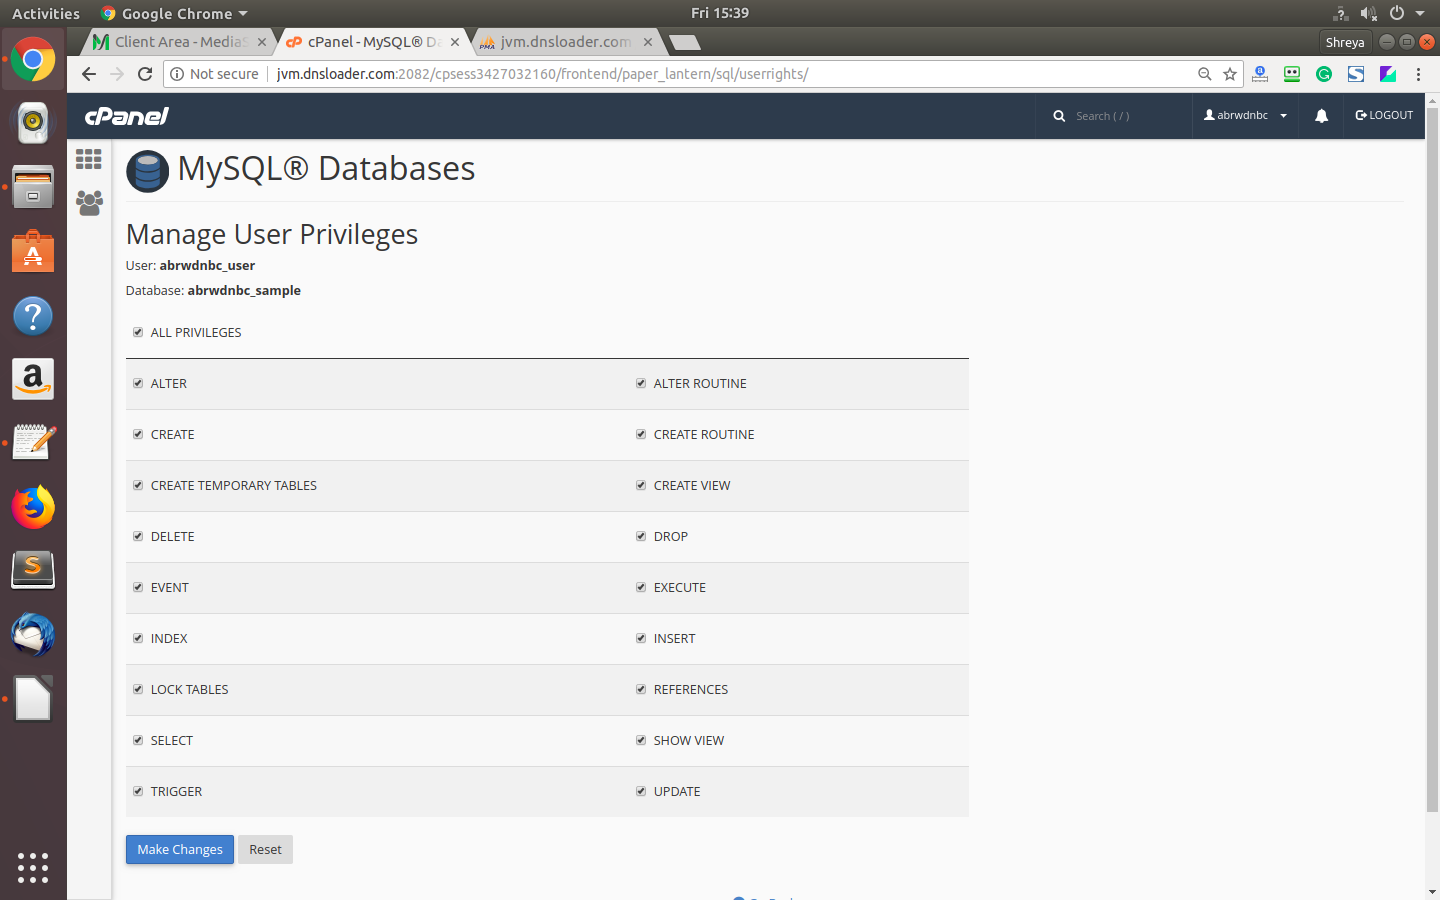Switch to jvm.dnsloader.com phpMyAdmin tab
1440x900 pixels.
pyautogui.click(x=565, y=42)
